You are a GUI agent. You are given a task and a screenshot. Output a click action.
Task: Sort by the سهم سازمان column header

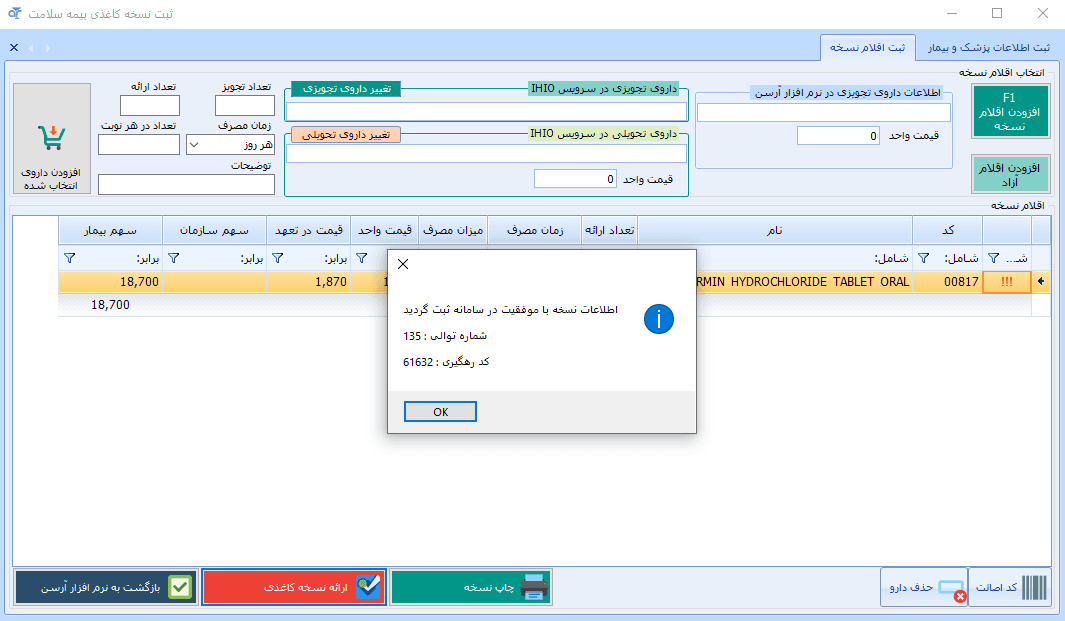point(214,230)
